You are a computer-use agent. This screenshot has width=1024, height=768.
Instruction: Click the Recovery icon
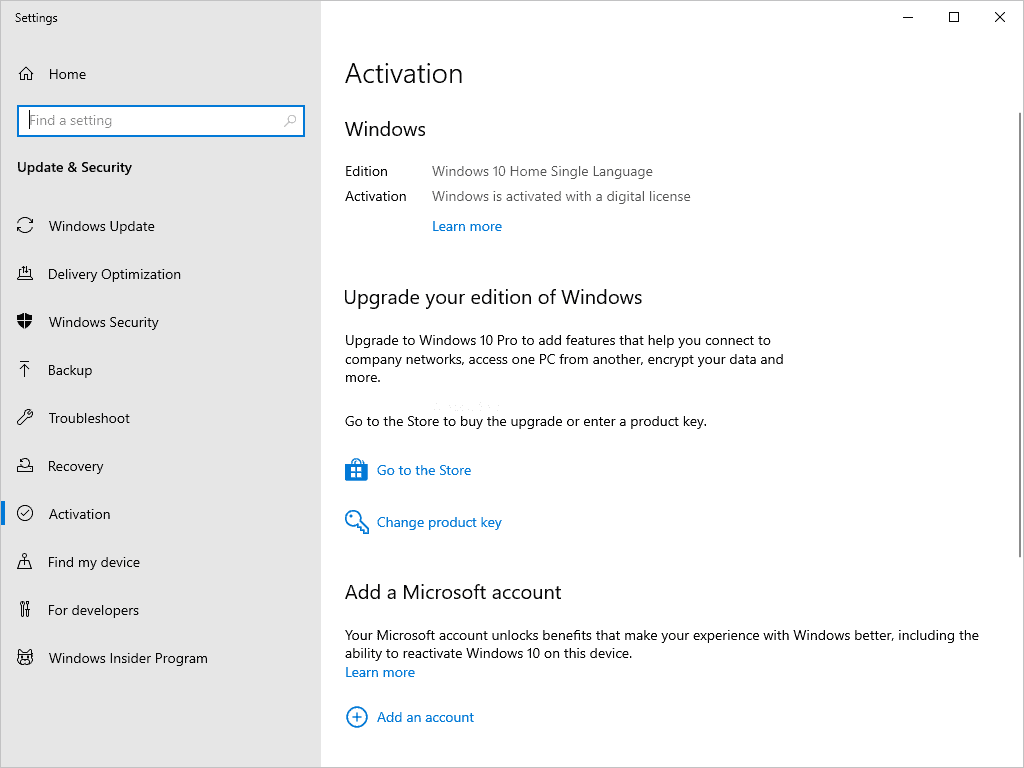(25, 466)
